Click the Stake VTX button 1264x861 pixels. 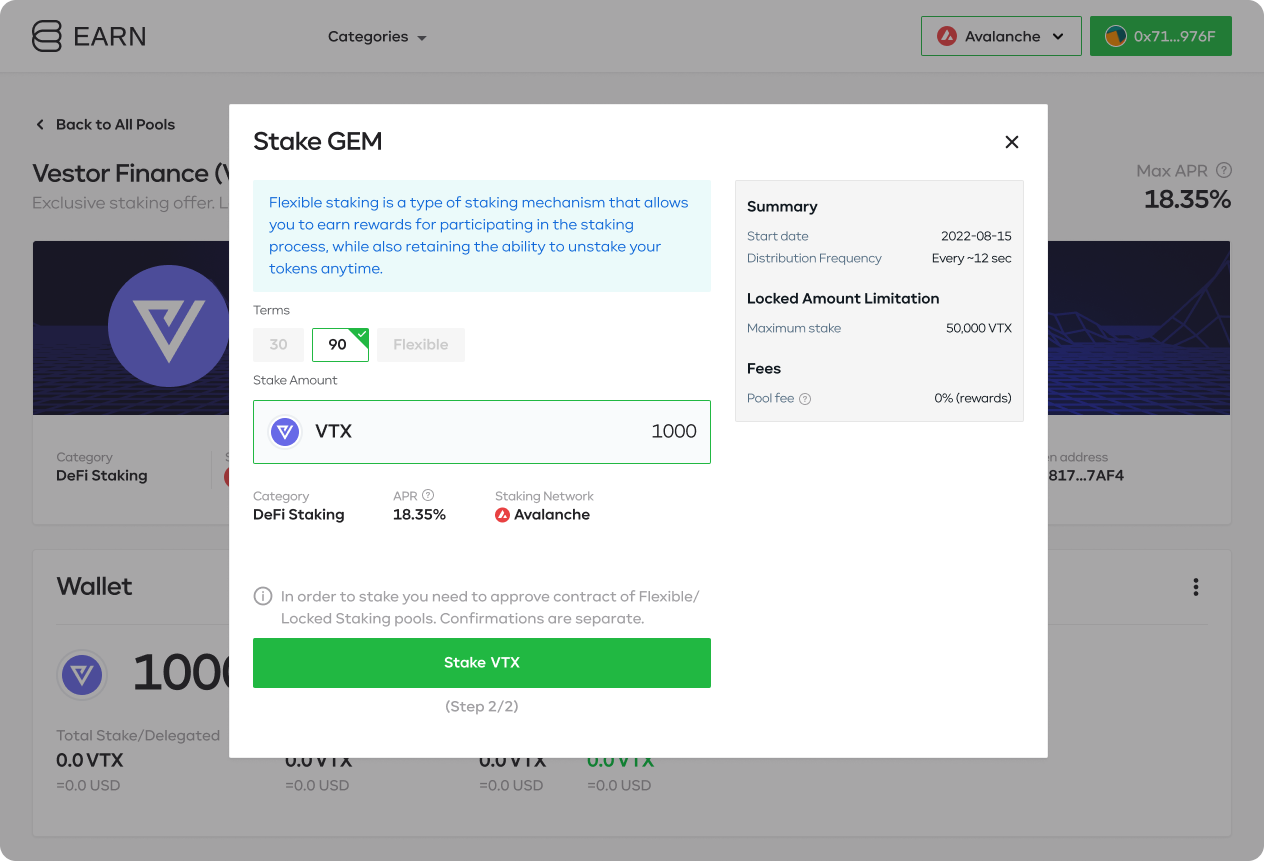pyautogui.click(x=482, y=663)
